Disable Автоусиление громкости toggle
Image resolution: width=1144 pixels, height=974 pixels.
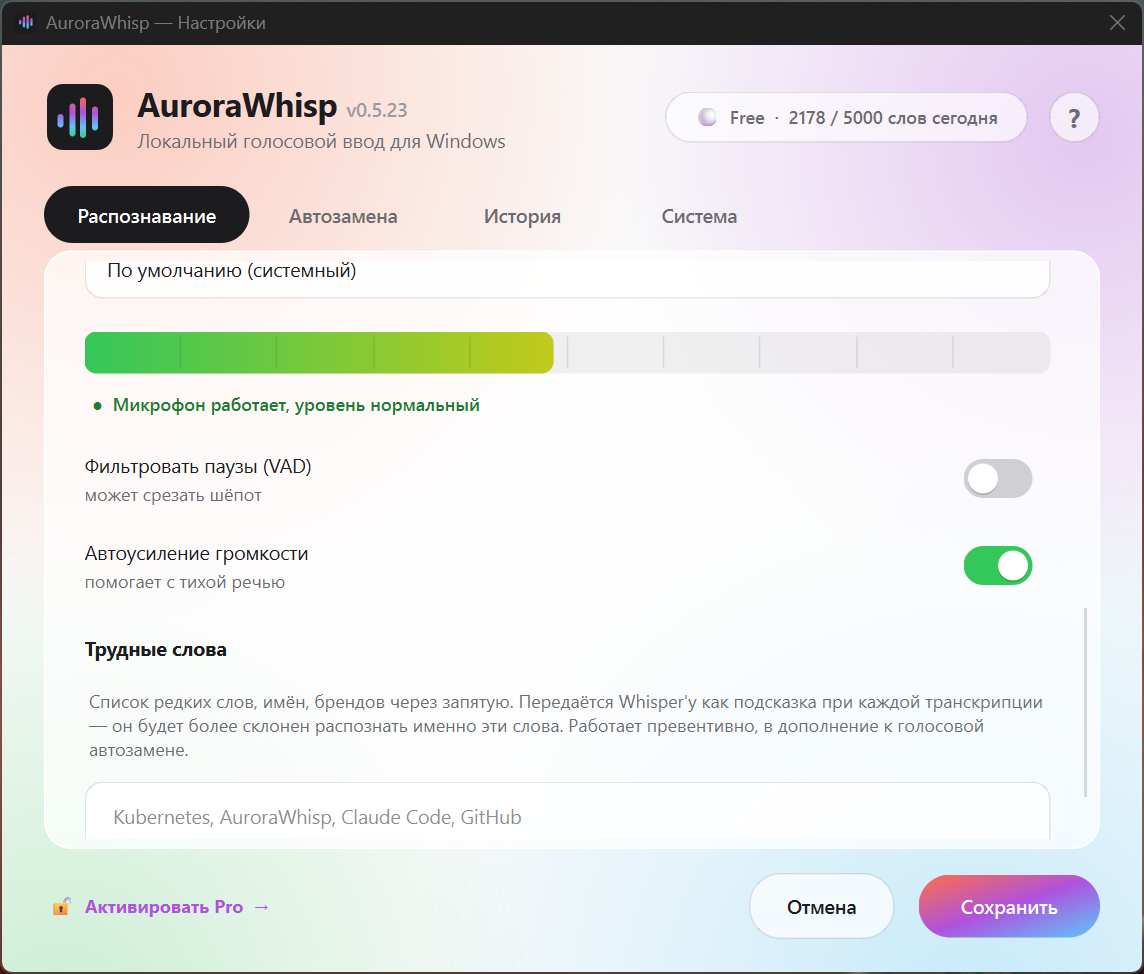point(997,565)
